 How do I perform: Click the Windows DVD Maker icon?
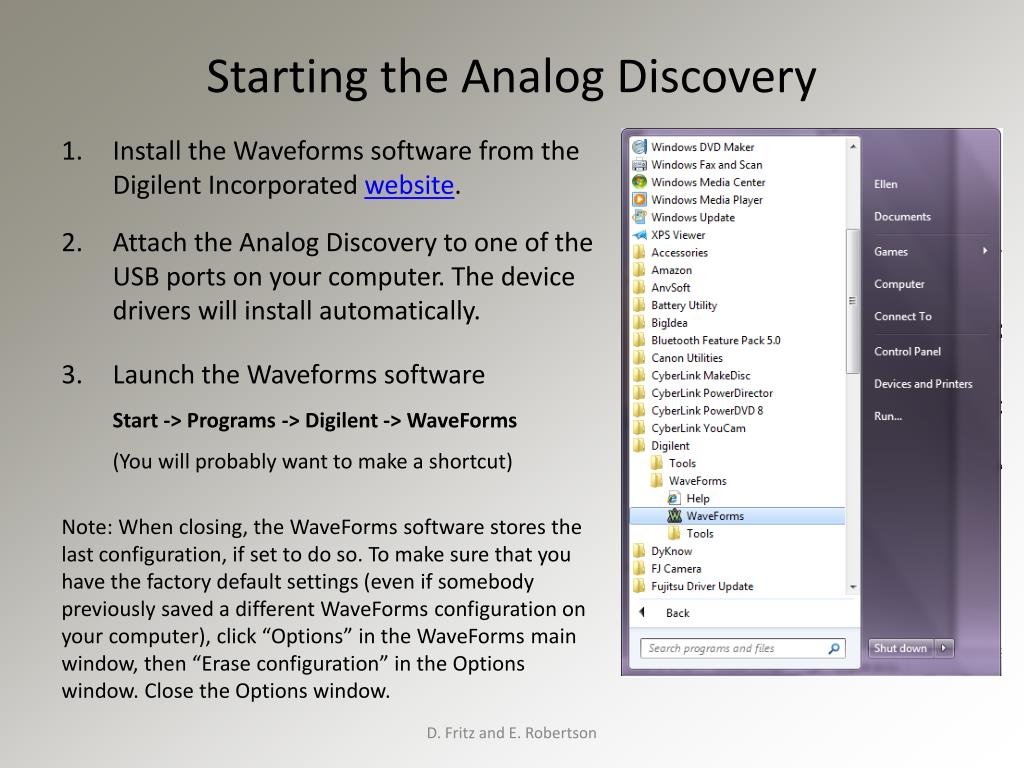pos(639,147)
